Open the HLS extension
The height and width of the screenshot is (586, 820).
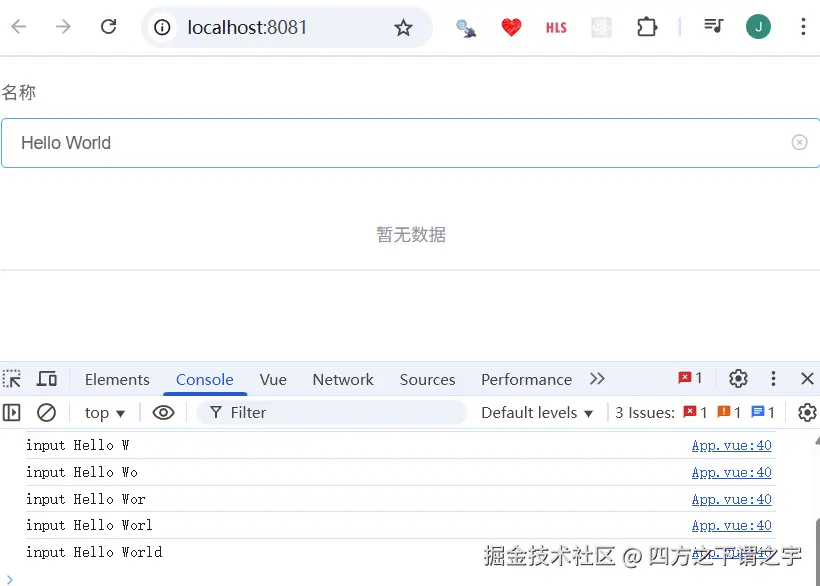pos(556,27)
